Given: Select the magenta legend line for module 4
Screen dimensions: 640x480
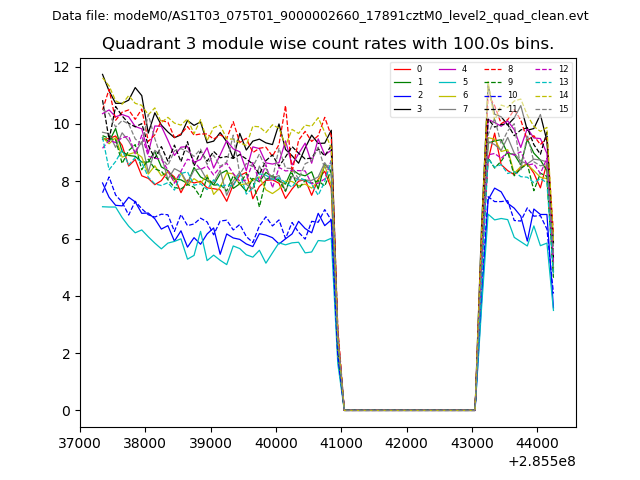Looking at the screenshot, I should pyautogui.click(x=447, y=69).
